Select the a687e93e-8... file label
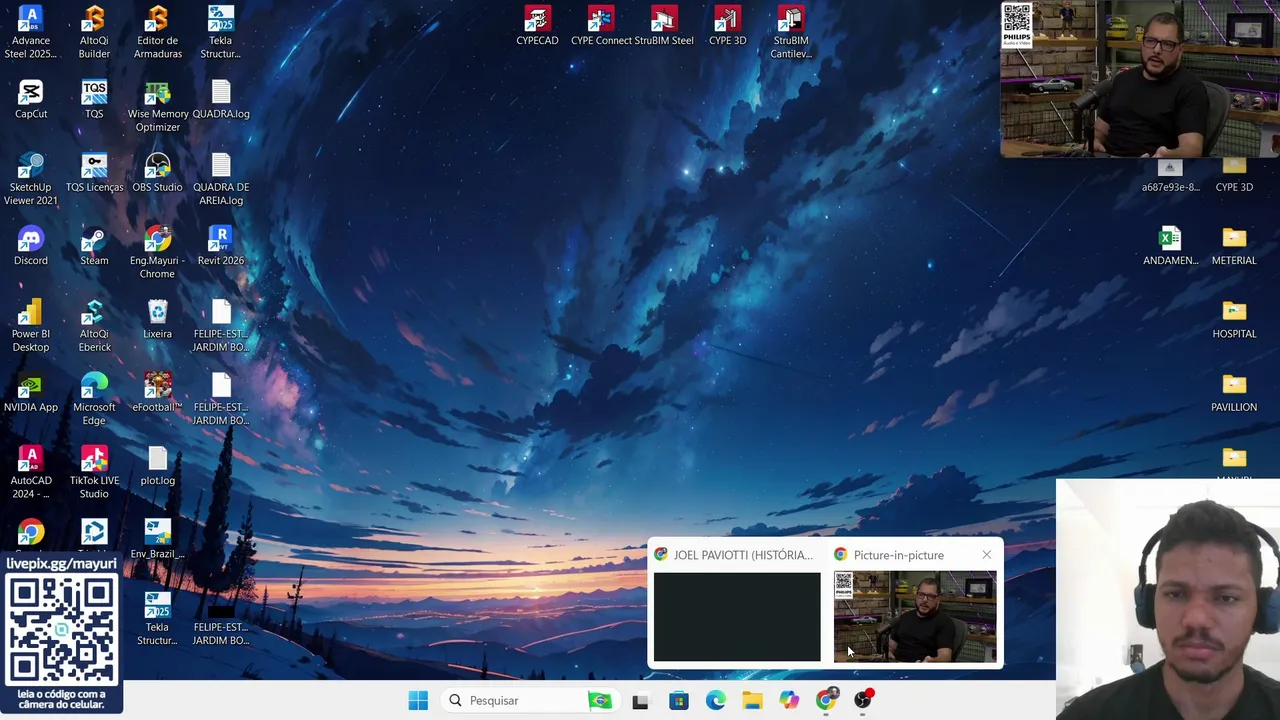This screenshot has width=1280, height=720. [x=1170, y=187]
